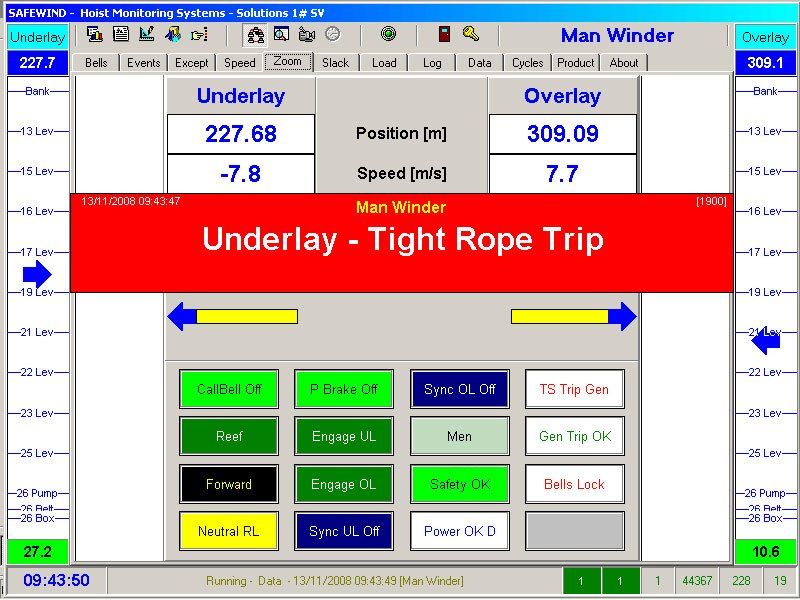Click the Underlay position value 227.68
The image size is (800, 600).
tap(241, 134)
